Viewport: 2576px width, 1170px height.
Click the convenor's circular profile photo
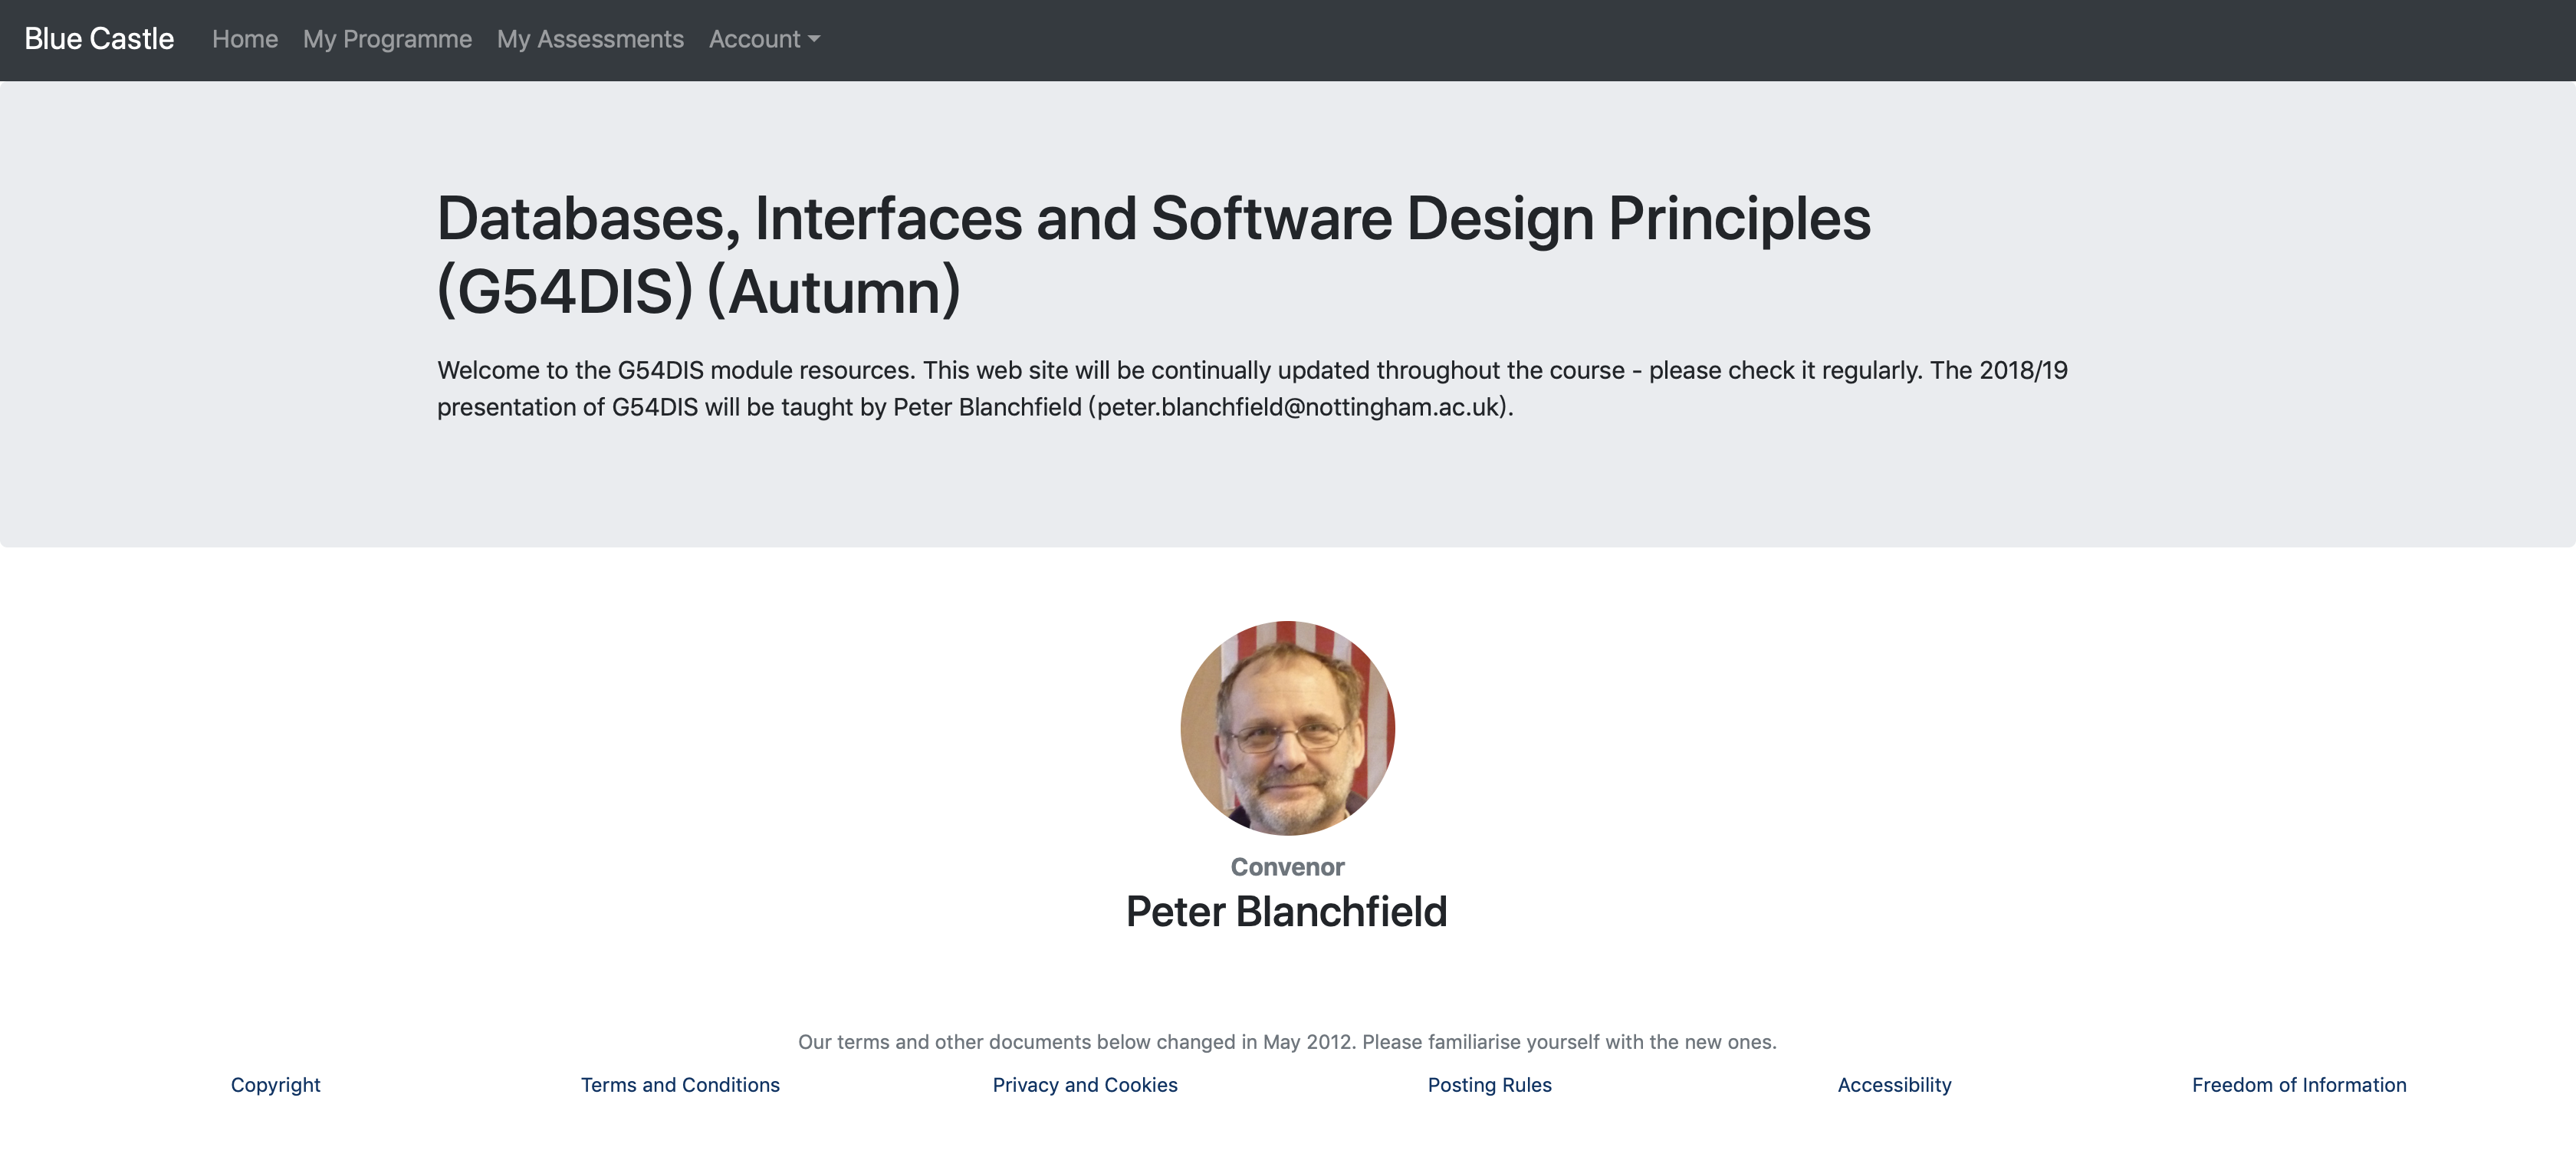point(1287,728)
